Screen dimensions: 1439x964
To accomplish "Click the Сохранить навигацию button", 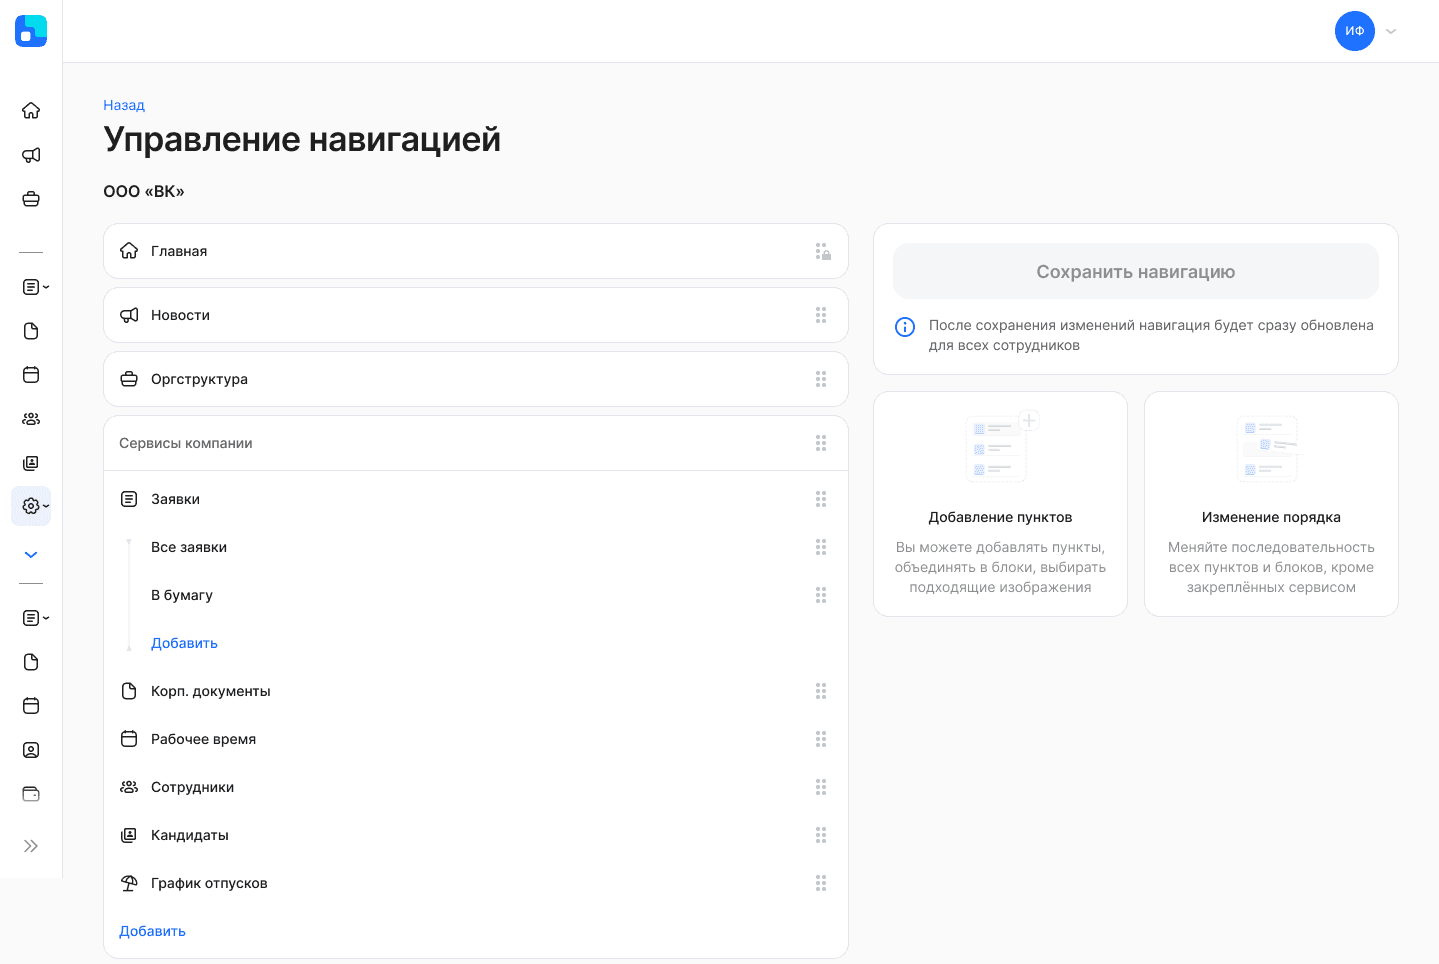I will pos(1135,271).
